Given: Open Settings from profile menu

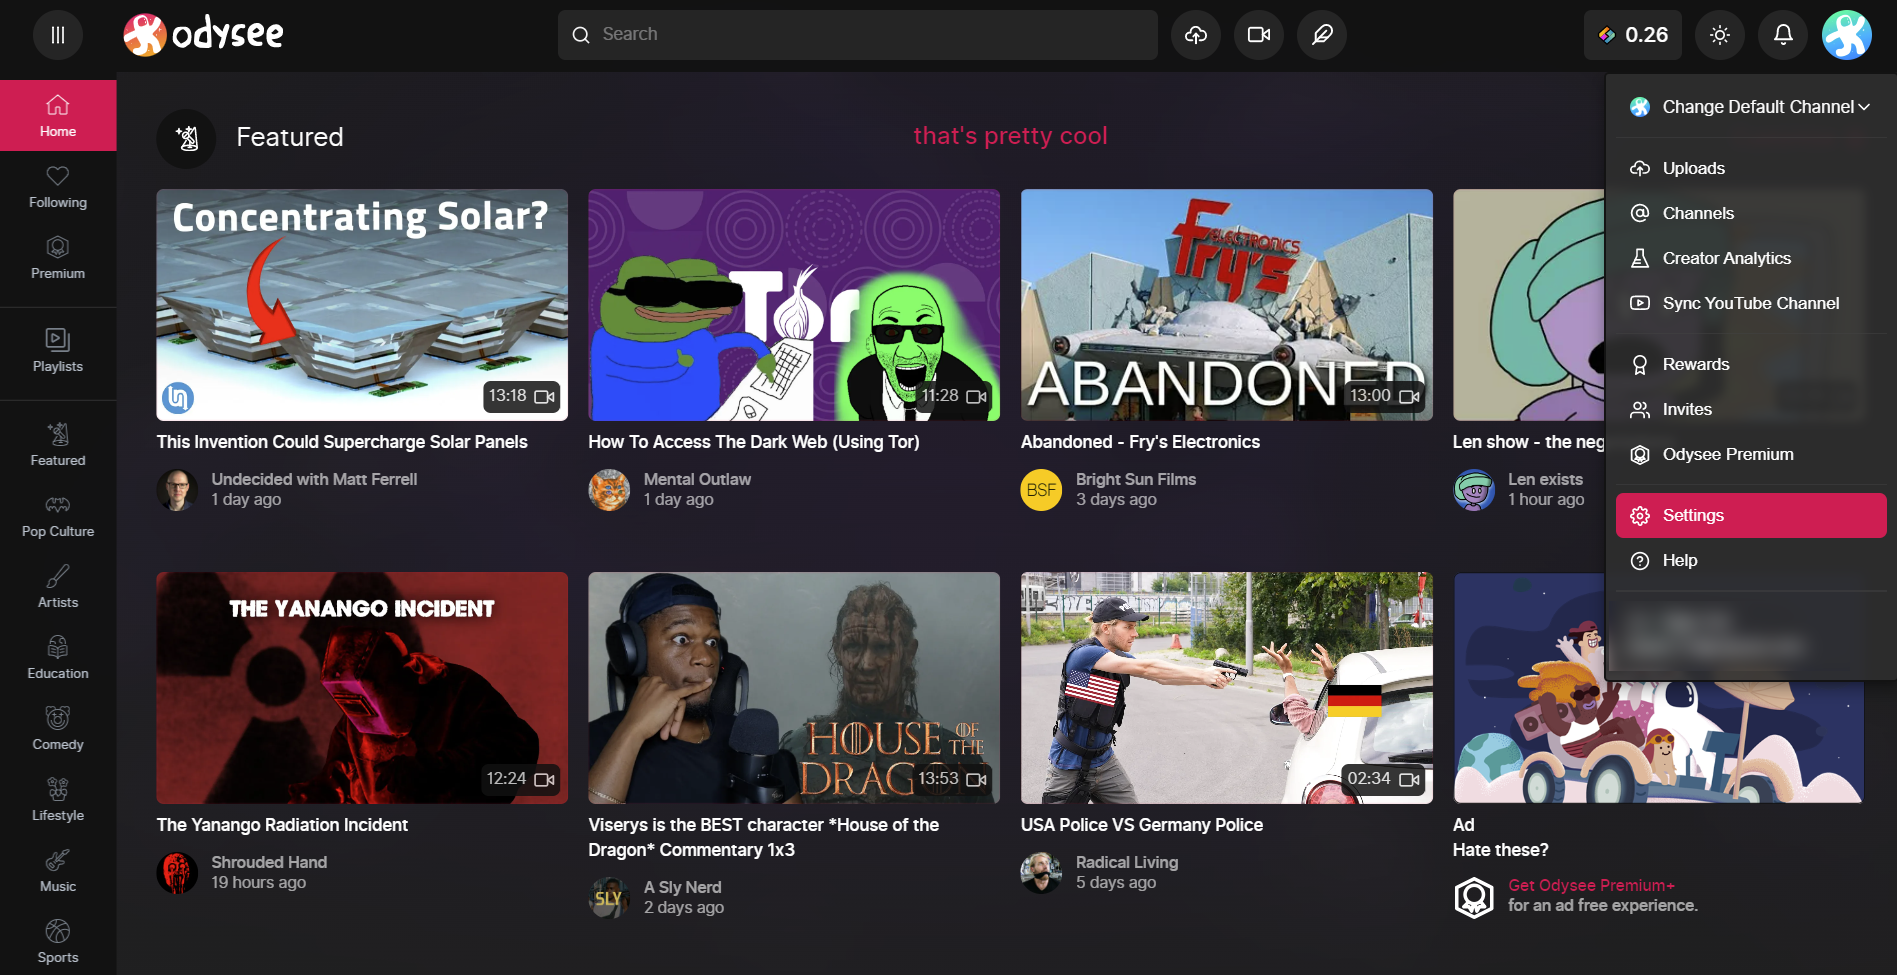Looking at the screenshot, I should point(1751,515).
